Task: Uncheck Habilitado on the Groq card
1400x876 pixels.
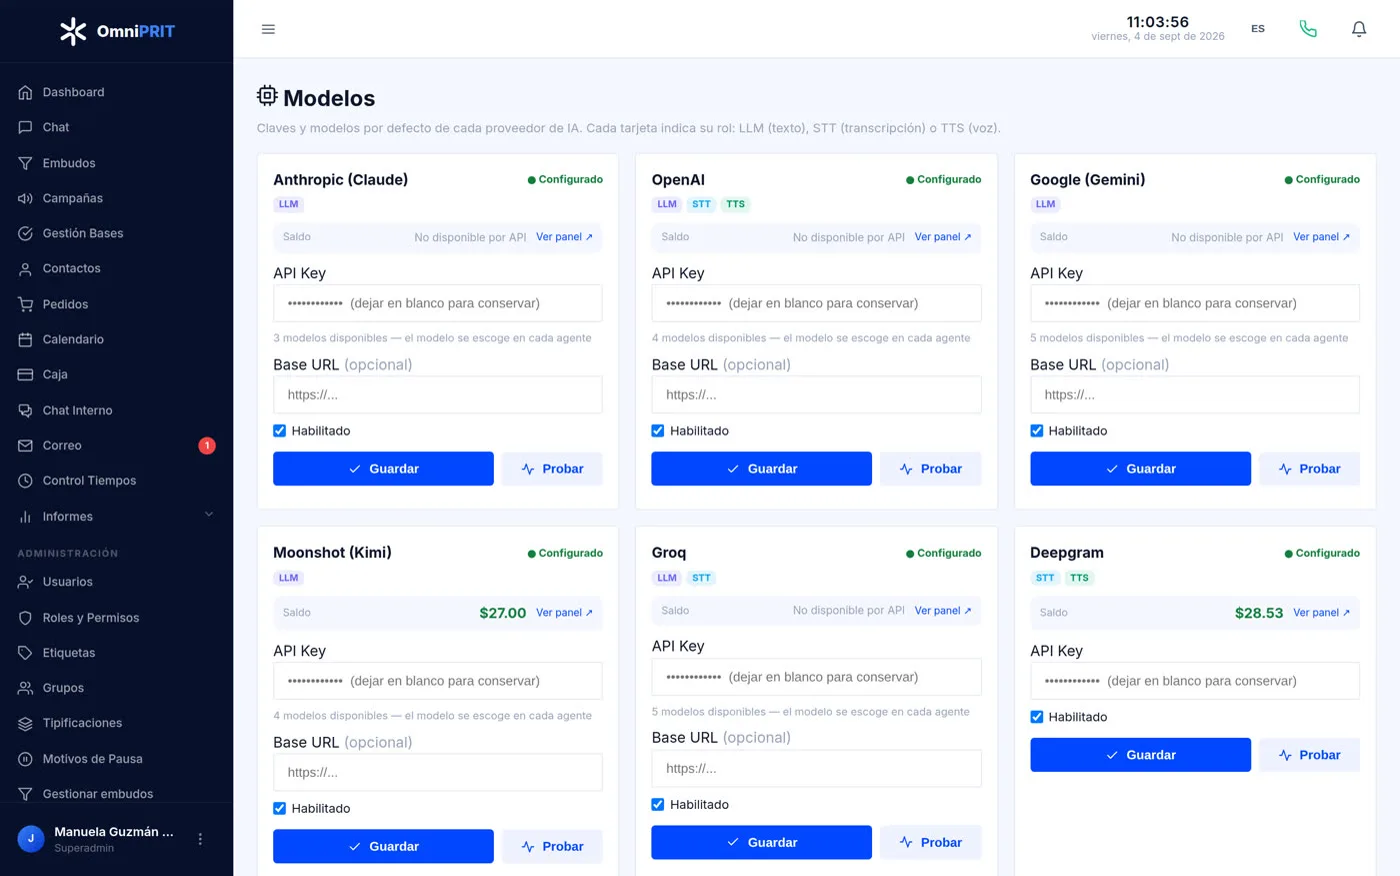Action: pyautogui.click(x=658, y=804)
